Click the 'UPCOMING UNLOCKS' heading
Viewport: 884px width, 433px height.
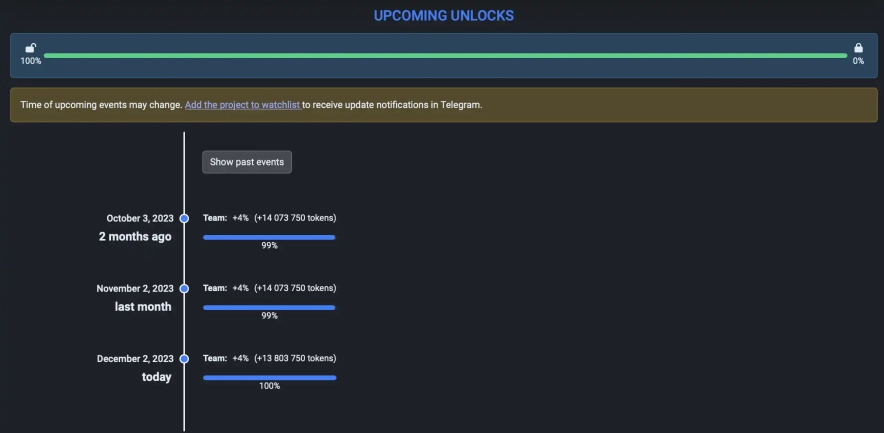pos(444,16)
